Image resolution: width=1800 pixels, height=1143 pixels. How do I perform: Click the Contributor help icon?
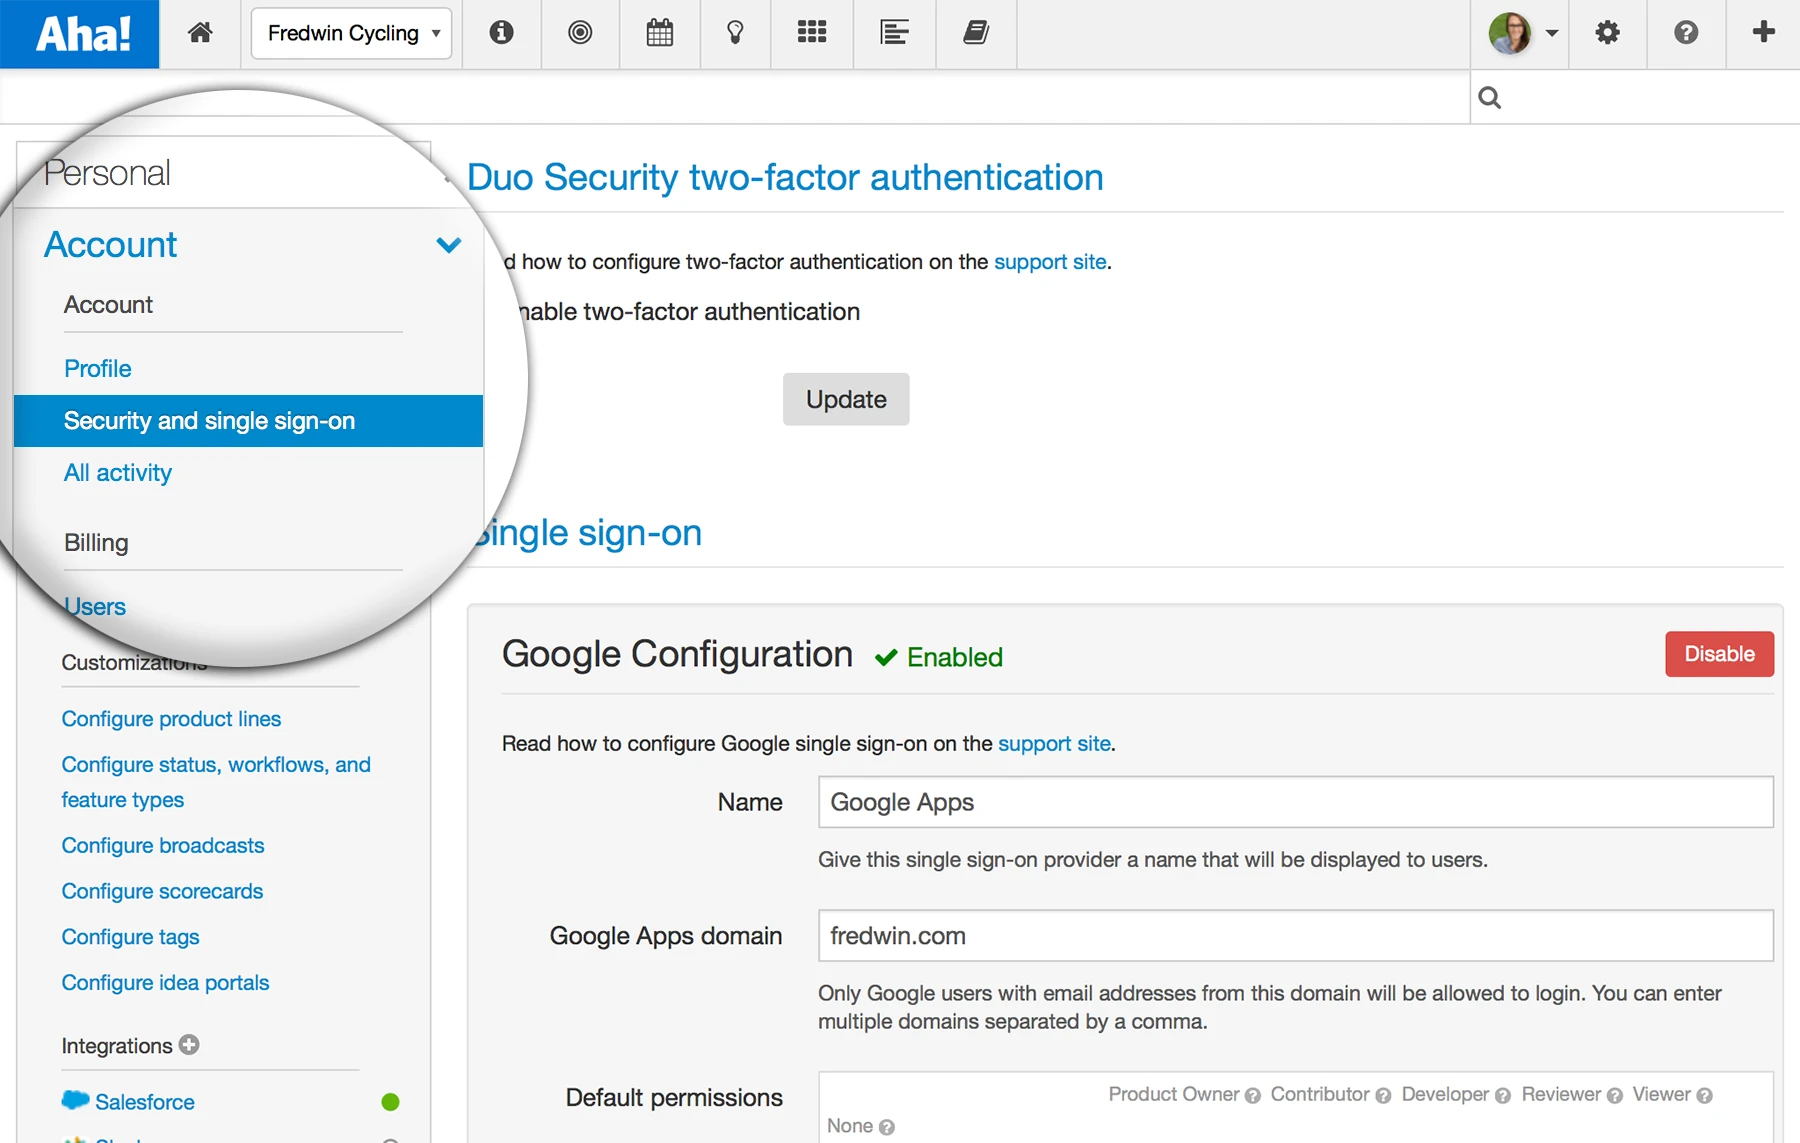coord(1384,1096)
